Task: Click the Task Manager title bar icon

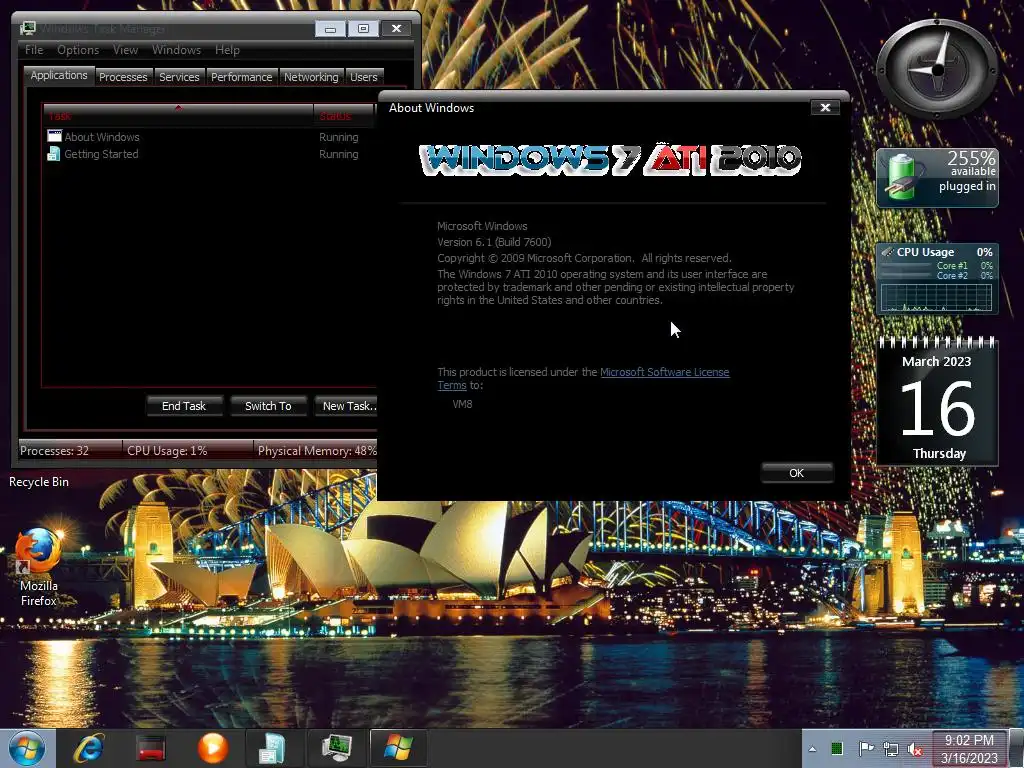Action: [28, 29]
